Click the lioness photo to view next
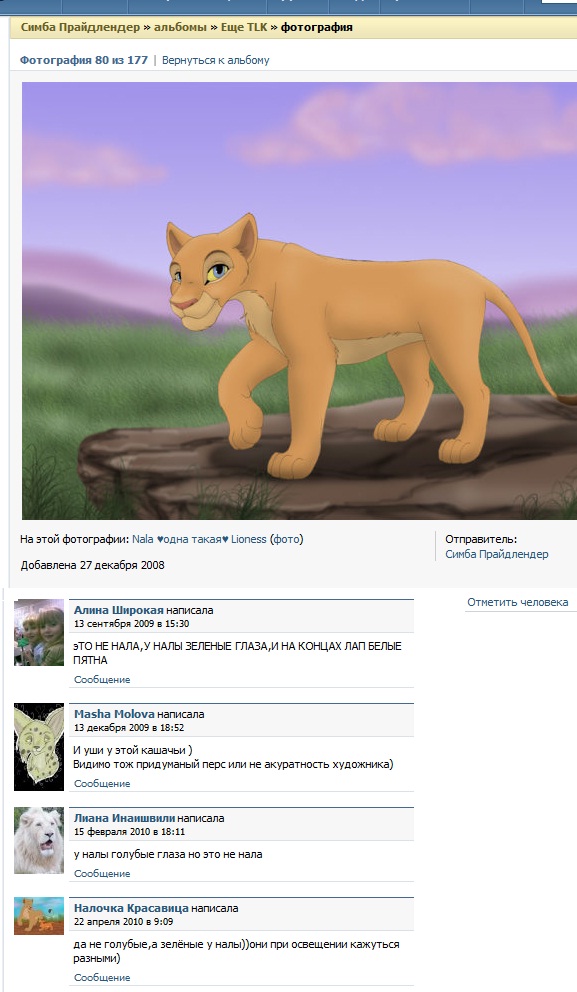 coord(299,301)
